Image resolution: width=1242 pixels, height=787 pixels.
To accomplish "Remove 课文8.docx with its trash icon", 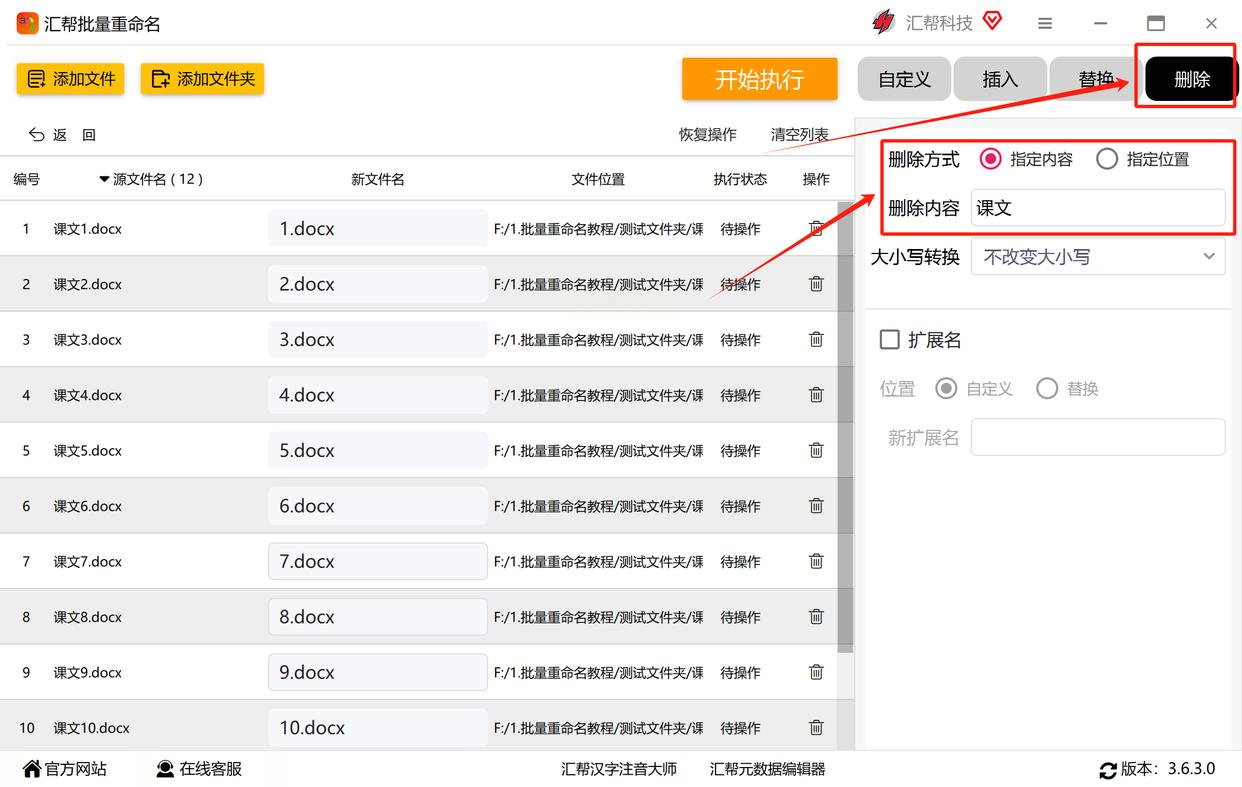I will pyautogui.click(x=816, y=617).
